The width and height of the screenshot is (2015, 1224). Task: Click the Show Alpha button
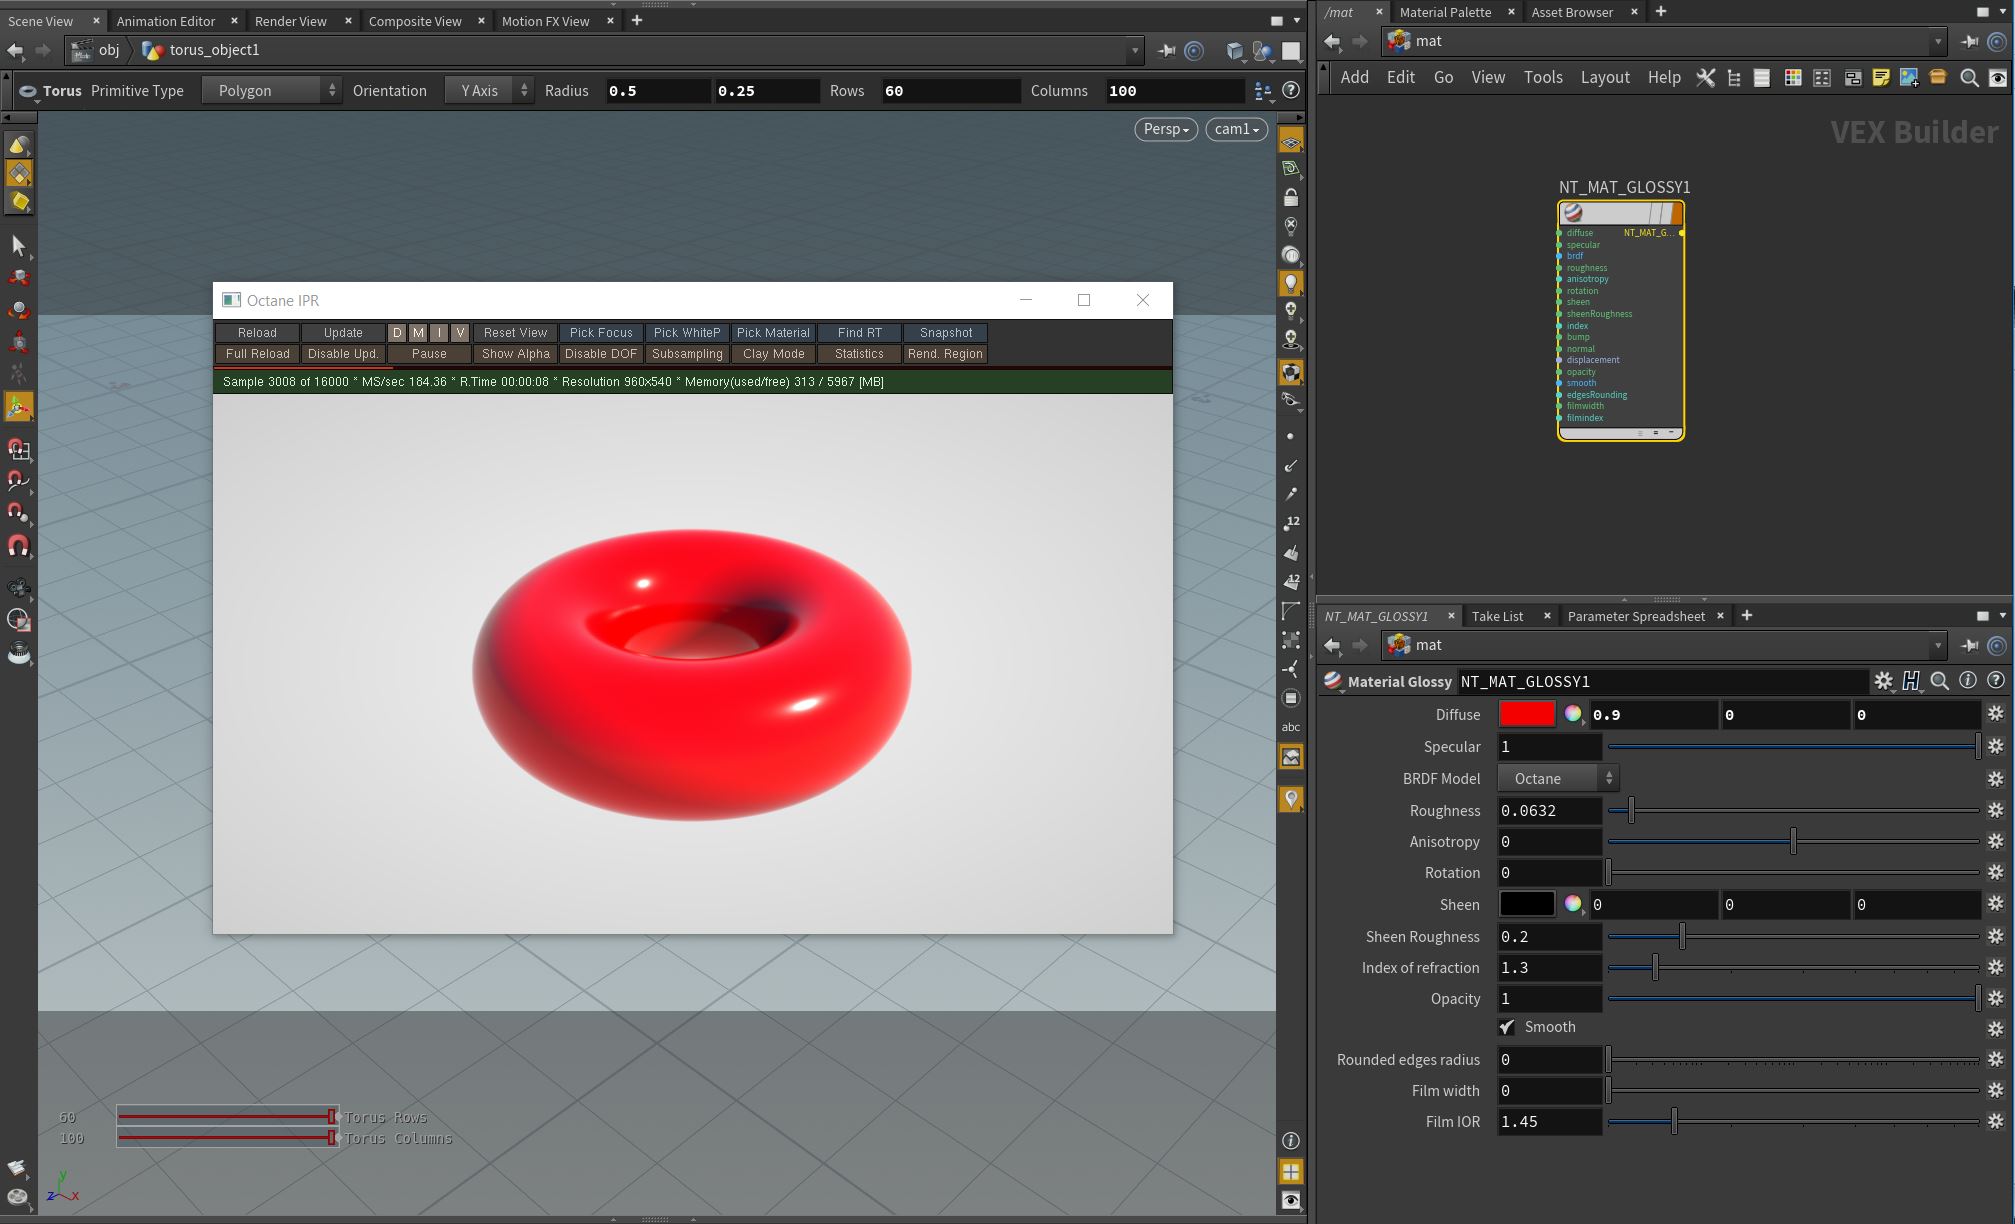(515, 354)
